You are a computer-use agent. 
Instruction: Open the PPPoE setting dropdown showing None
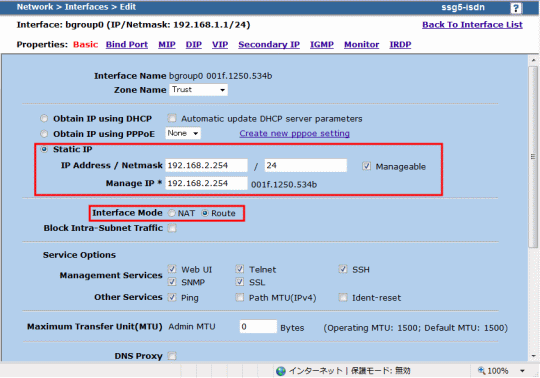(183, 133)
